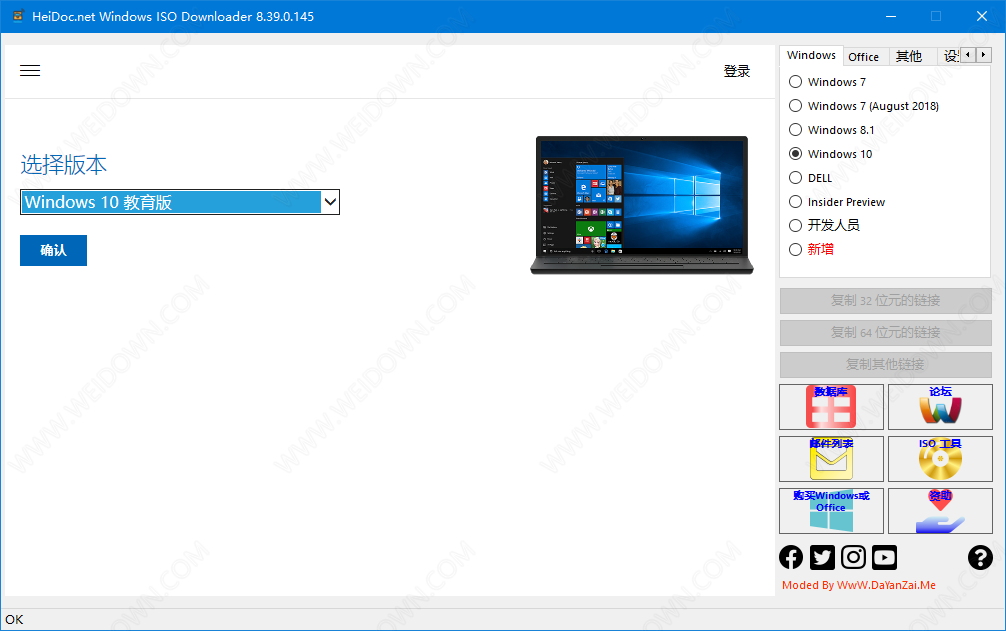Click the 选择版本 heading text

tap(64, 165)
